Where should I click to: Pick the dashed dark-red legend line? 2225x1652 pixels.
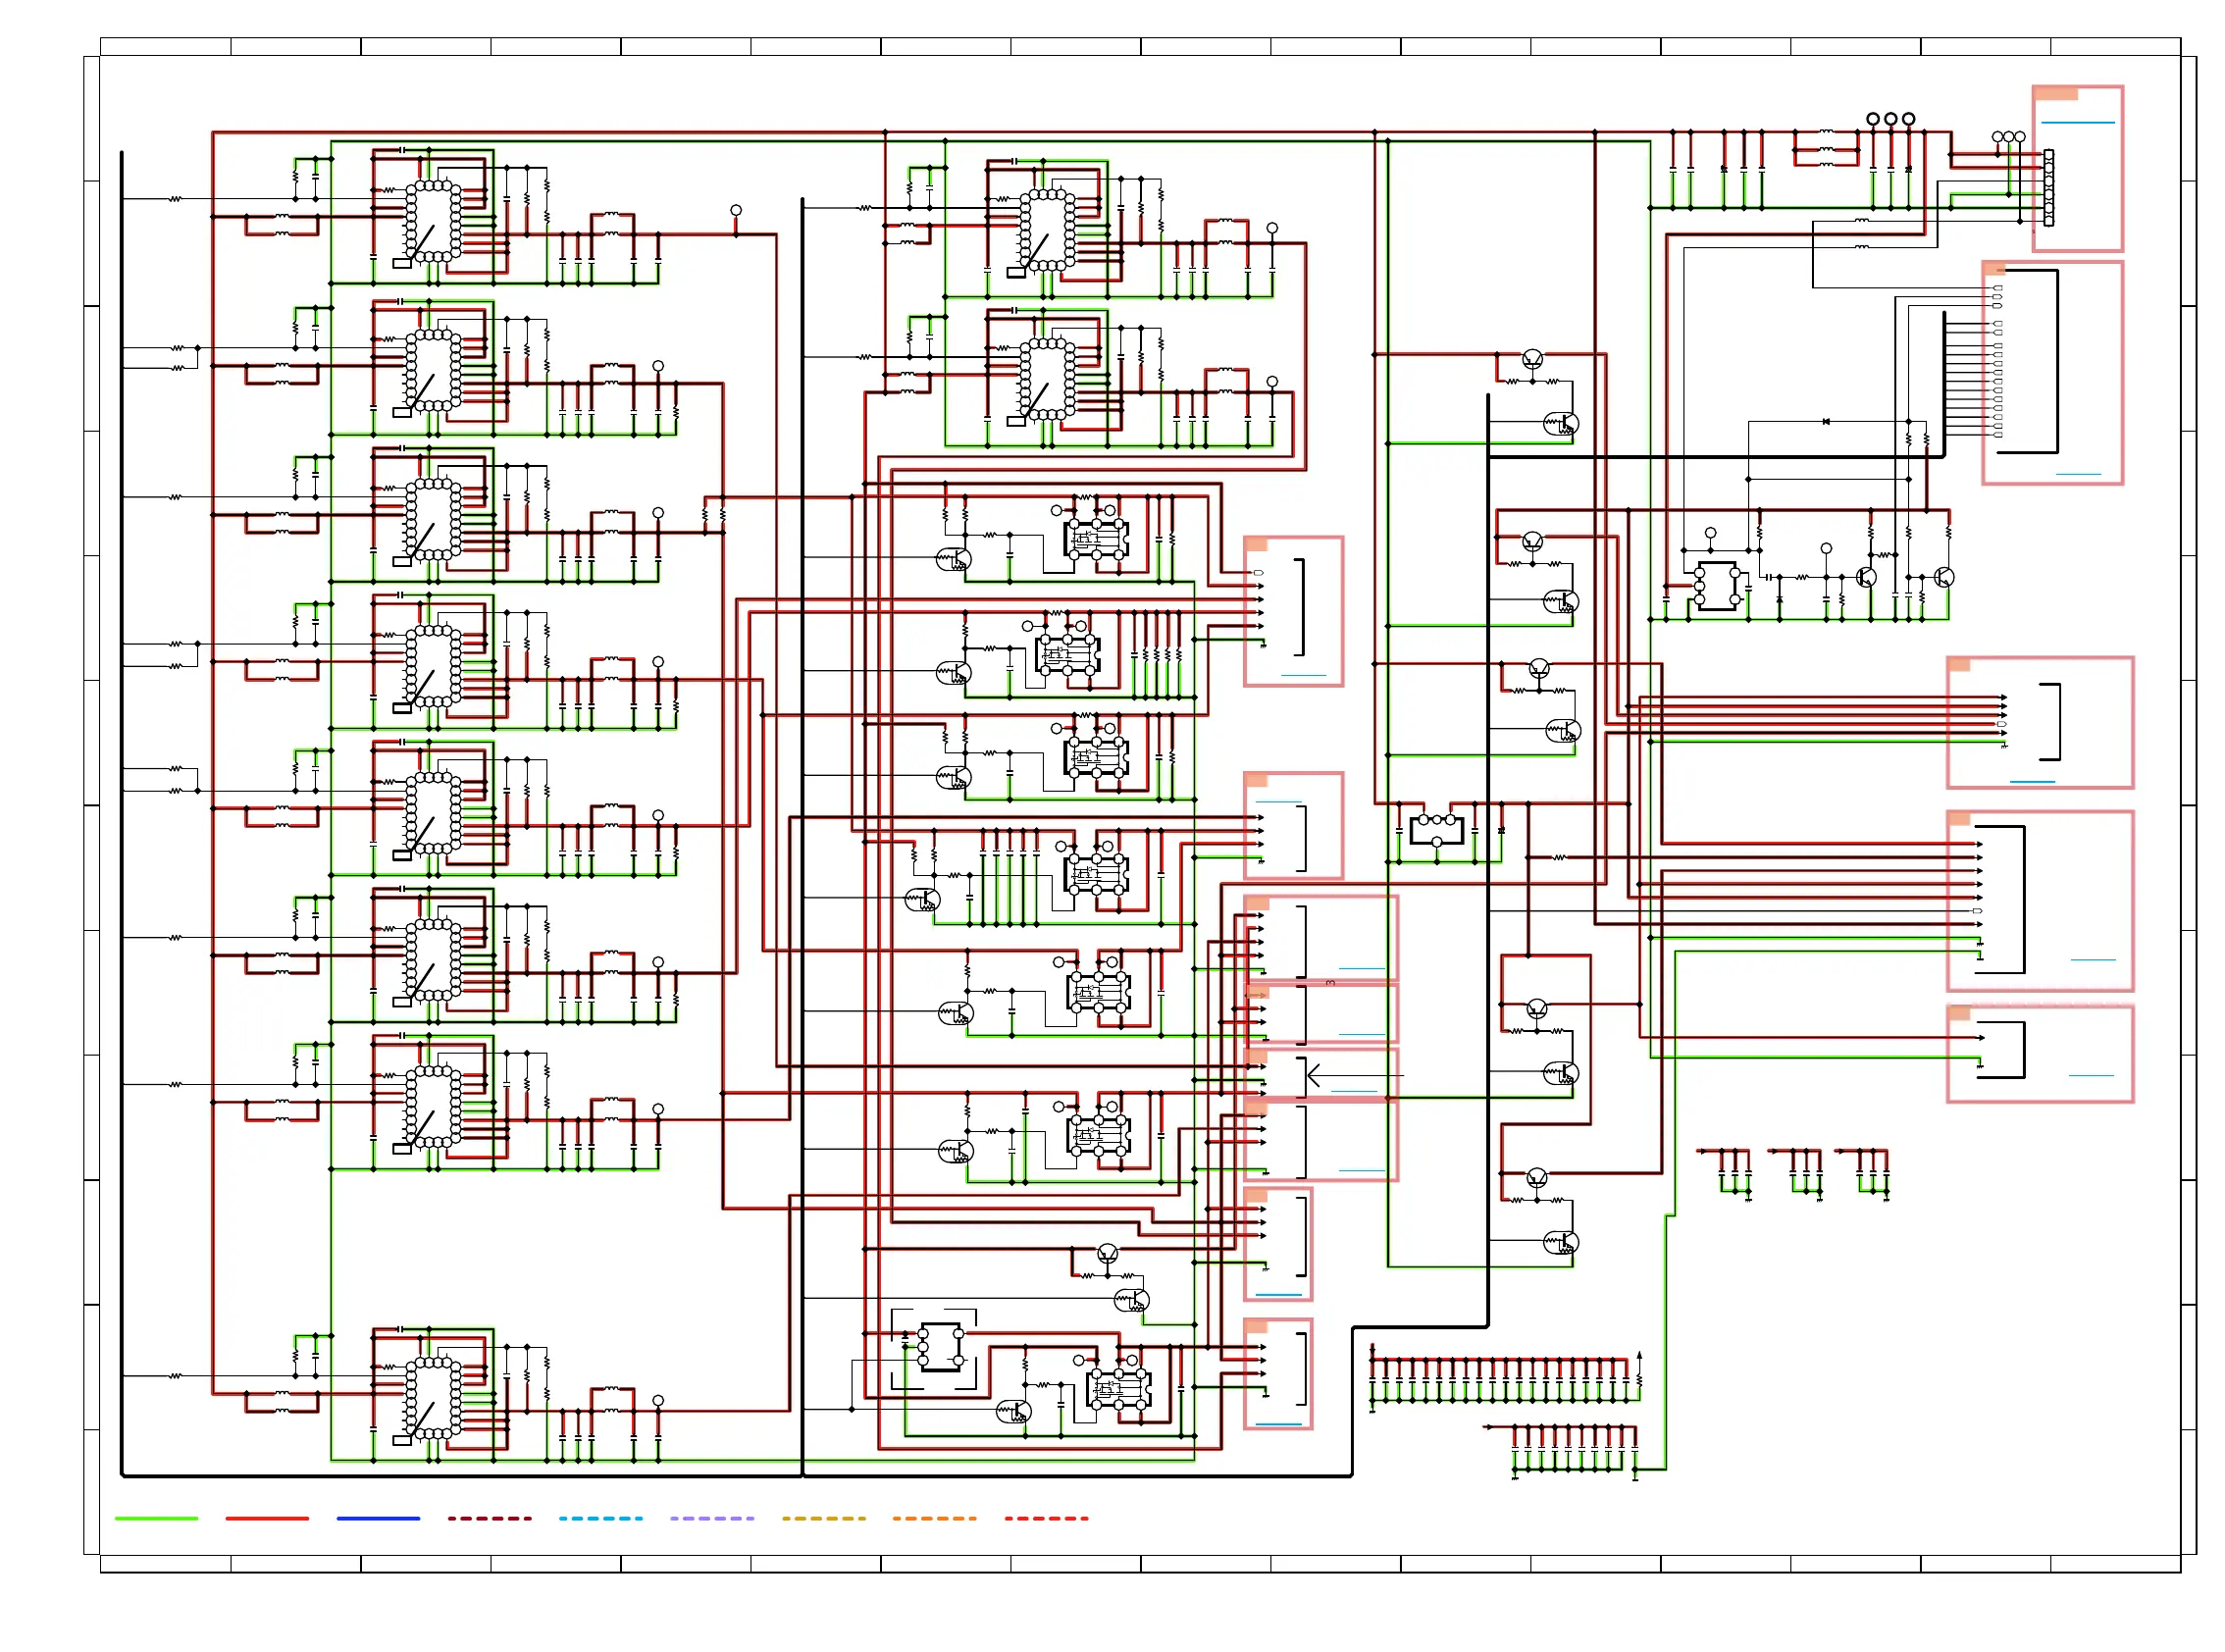tap(489, 1518)
